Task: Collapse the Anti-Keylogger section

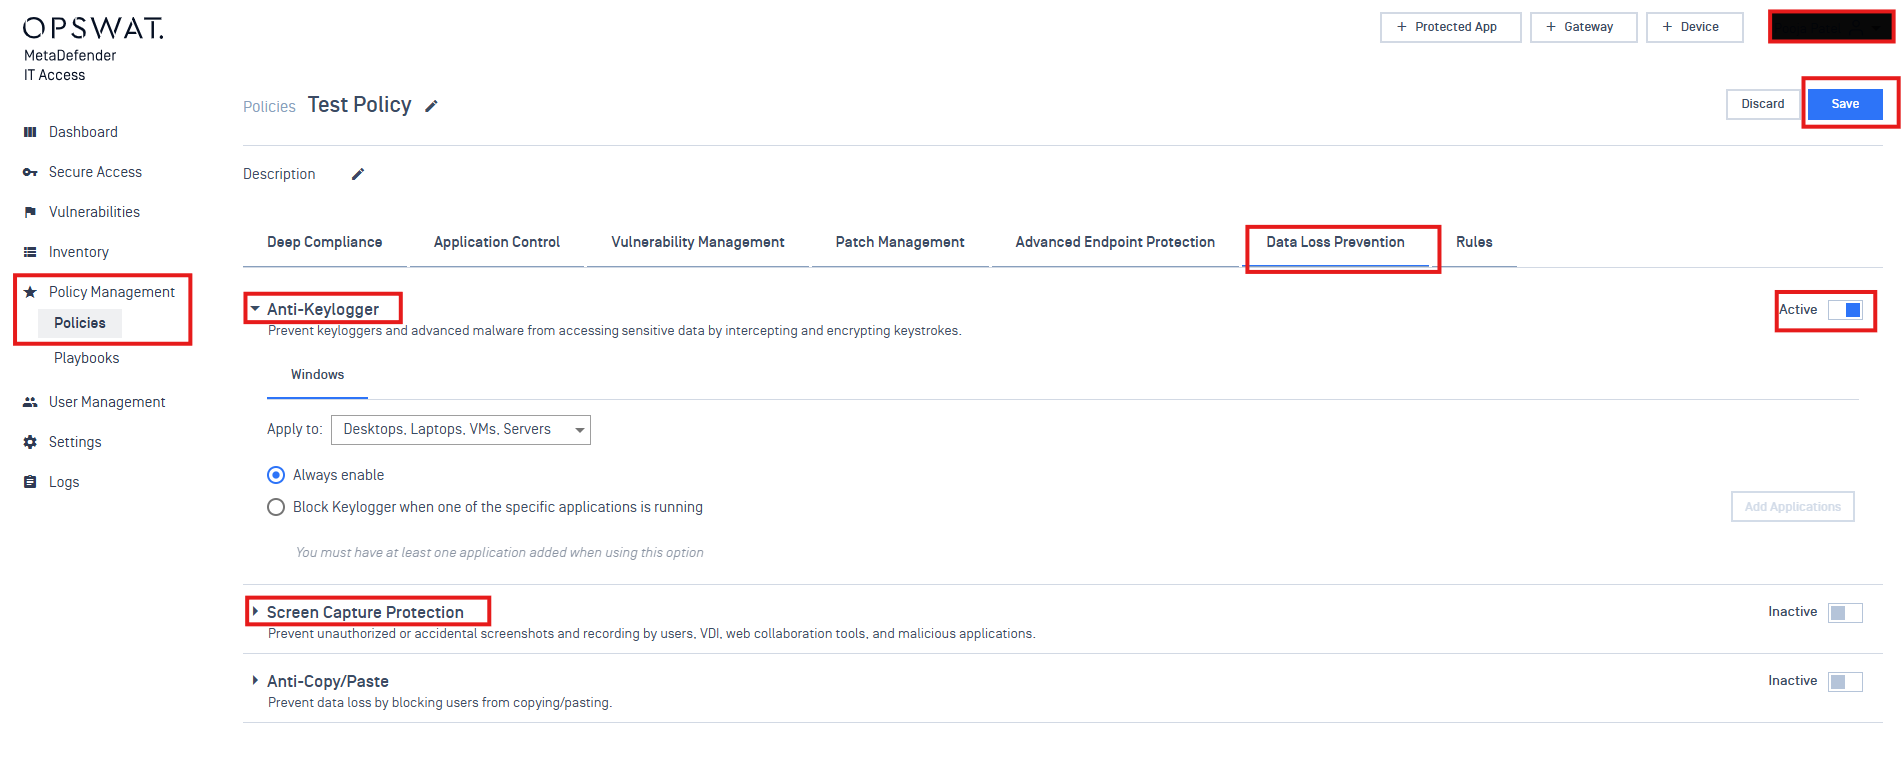Action: pyautogui.click(x=255, y=309)
